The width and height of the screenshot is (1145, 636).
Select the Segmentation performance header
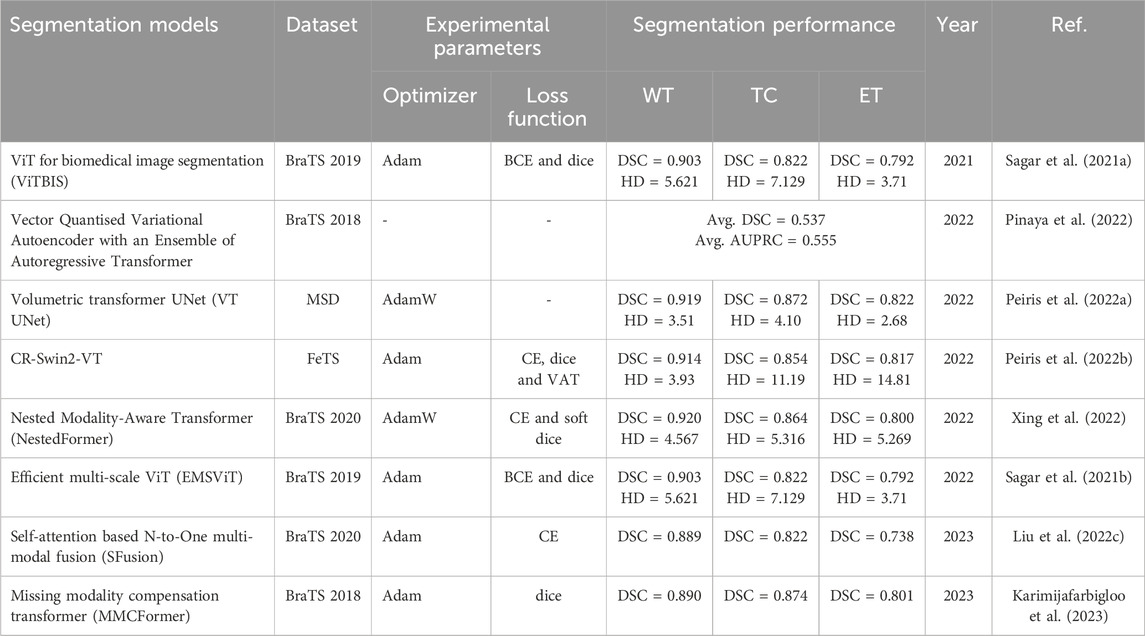(x=764, y=25)
